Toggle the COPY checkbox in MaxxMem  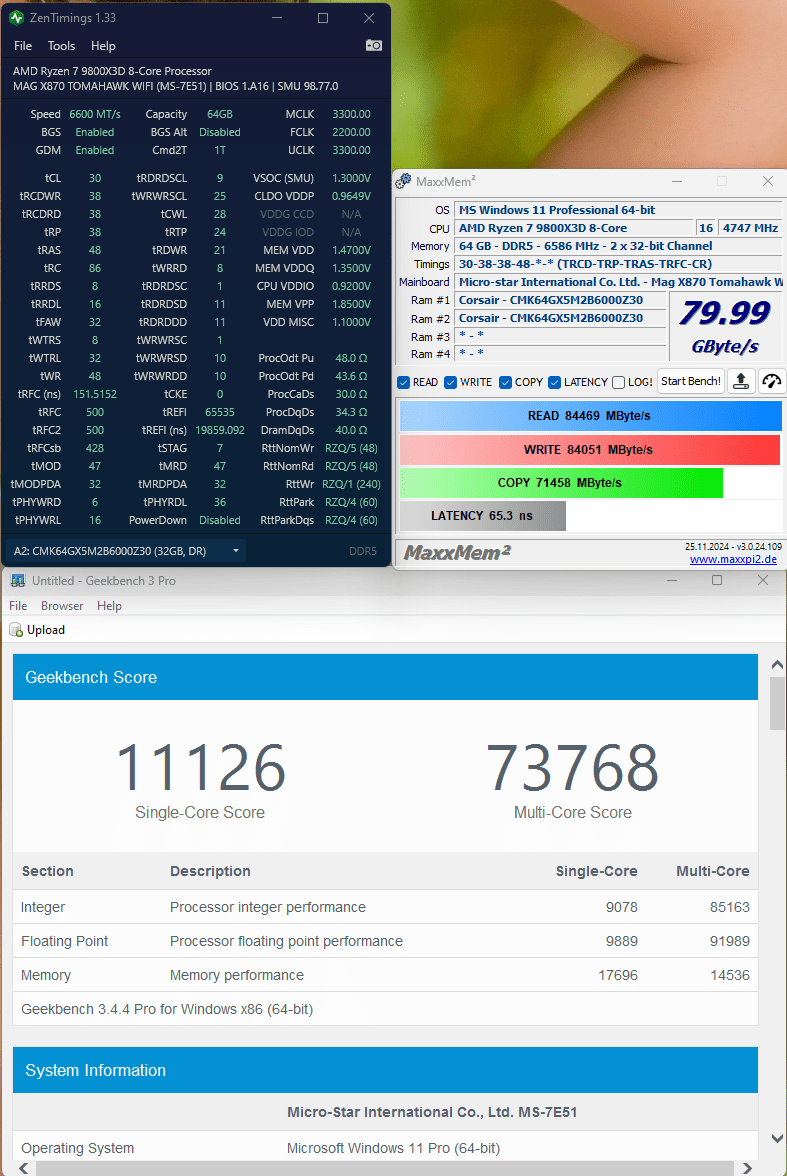coord(506,382)
